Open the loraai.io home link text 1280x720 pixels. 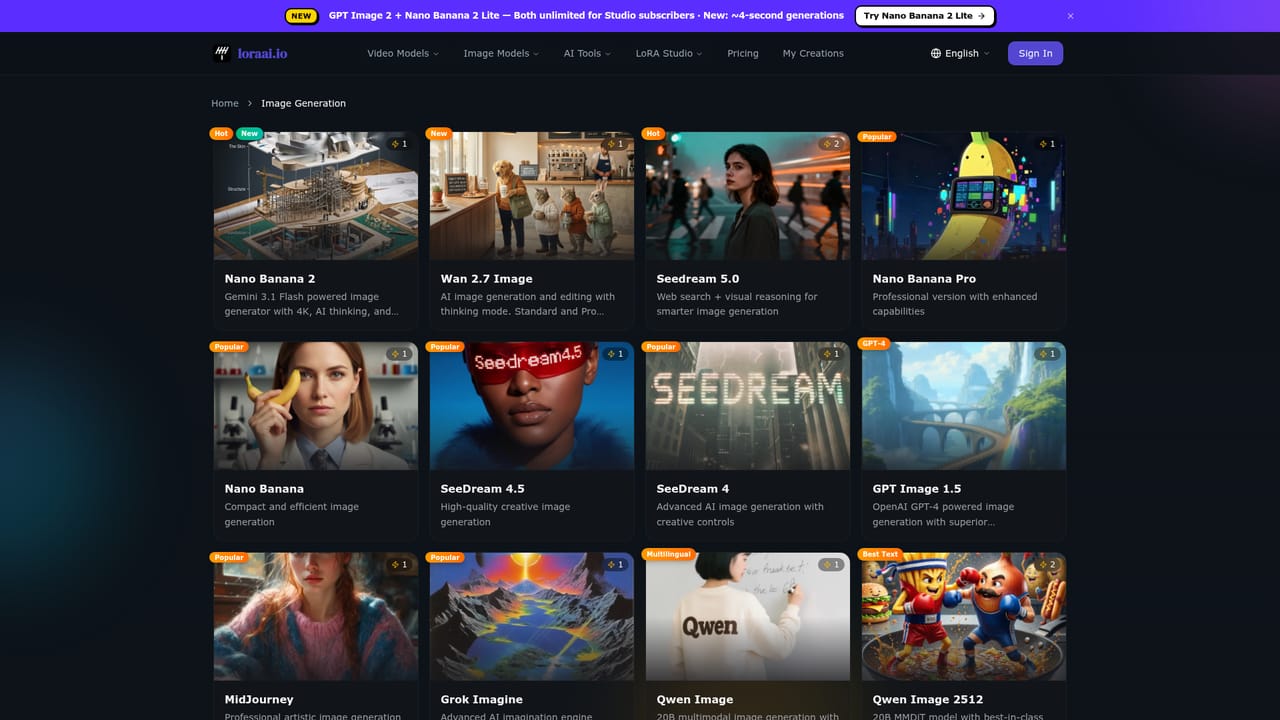pyautogui.click(x=263, y=53)
